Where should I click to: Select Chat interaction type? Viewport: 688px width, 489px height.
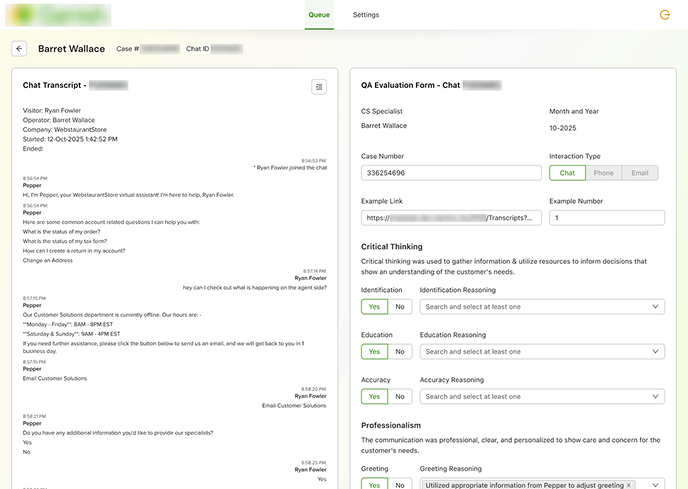click(x=567, y=173)
